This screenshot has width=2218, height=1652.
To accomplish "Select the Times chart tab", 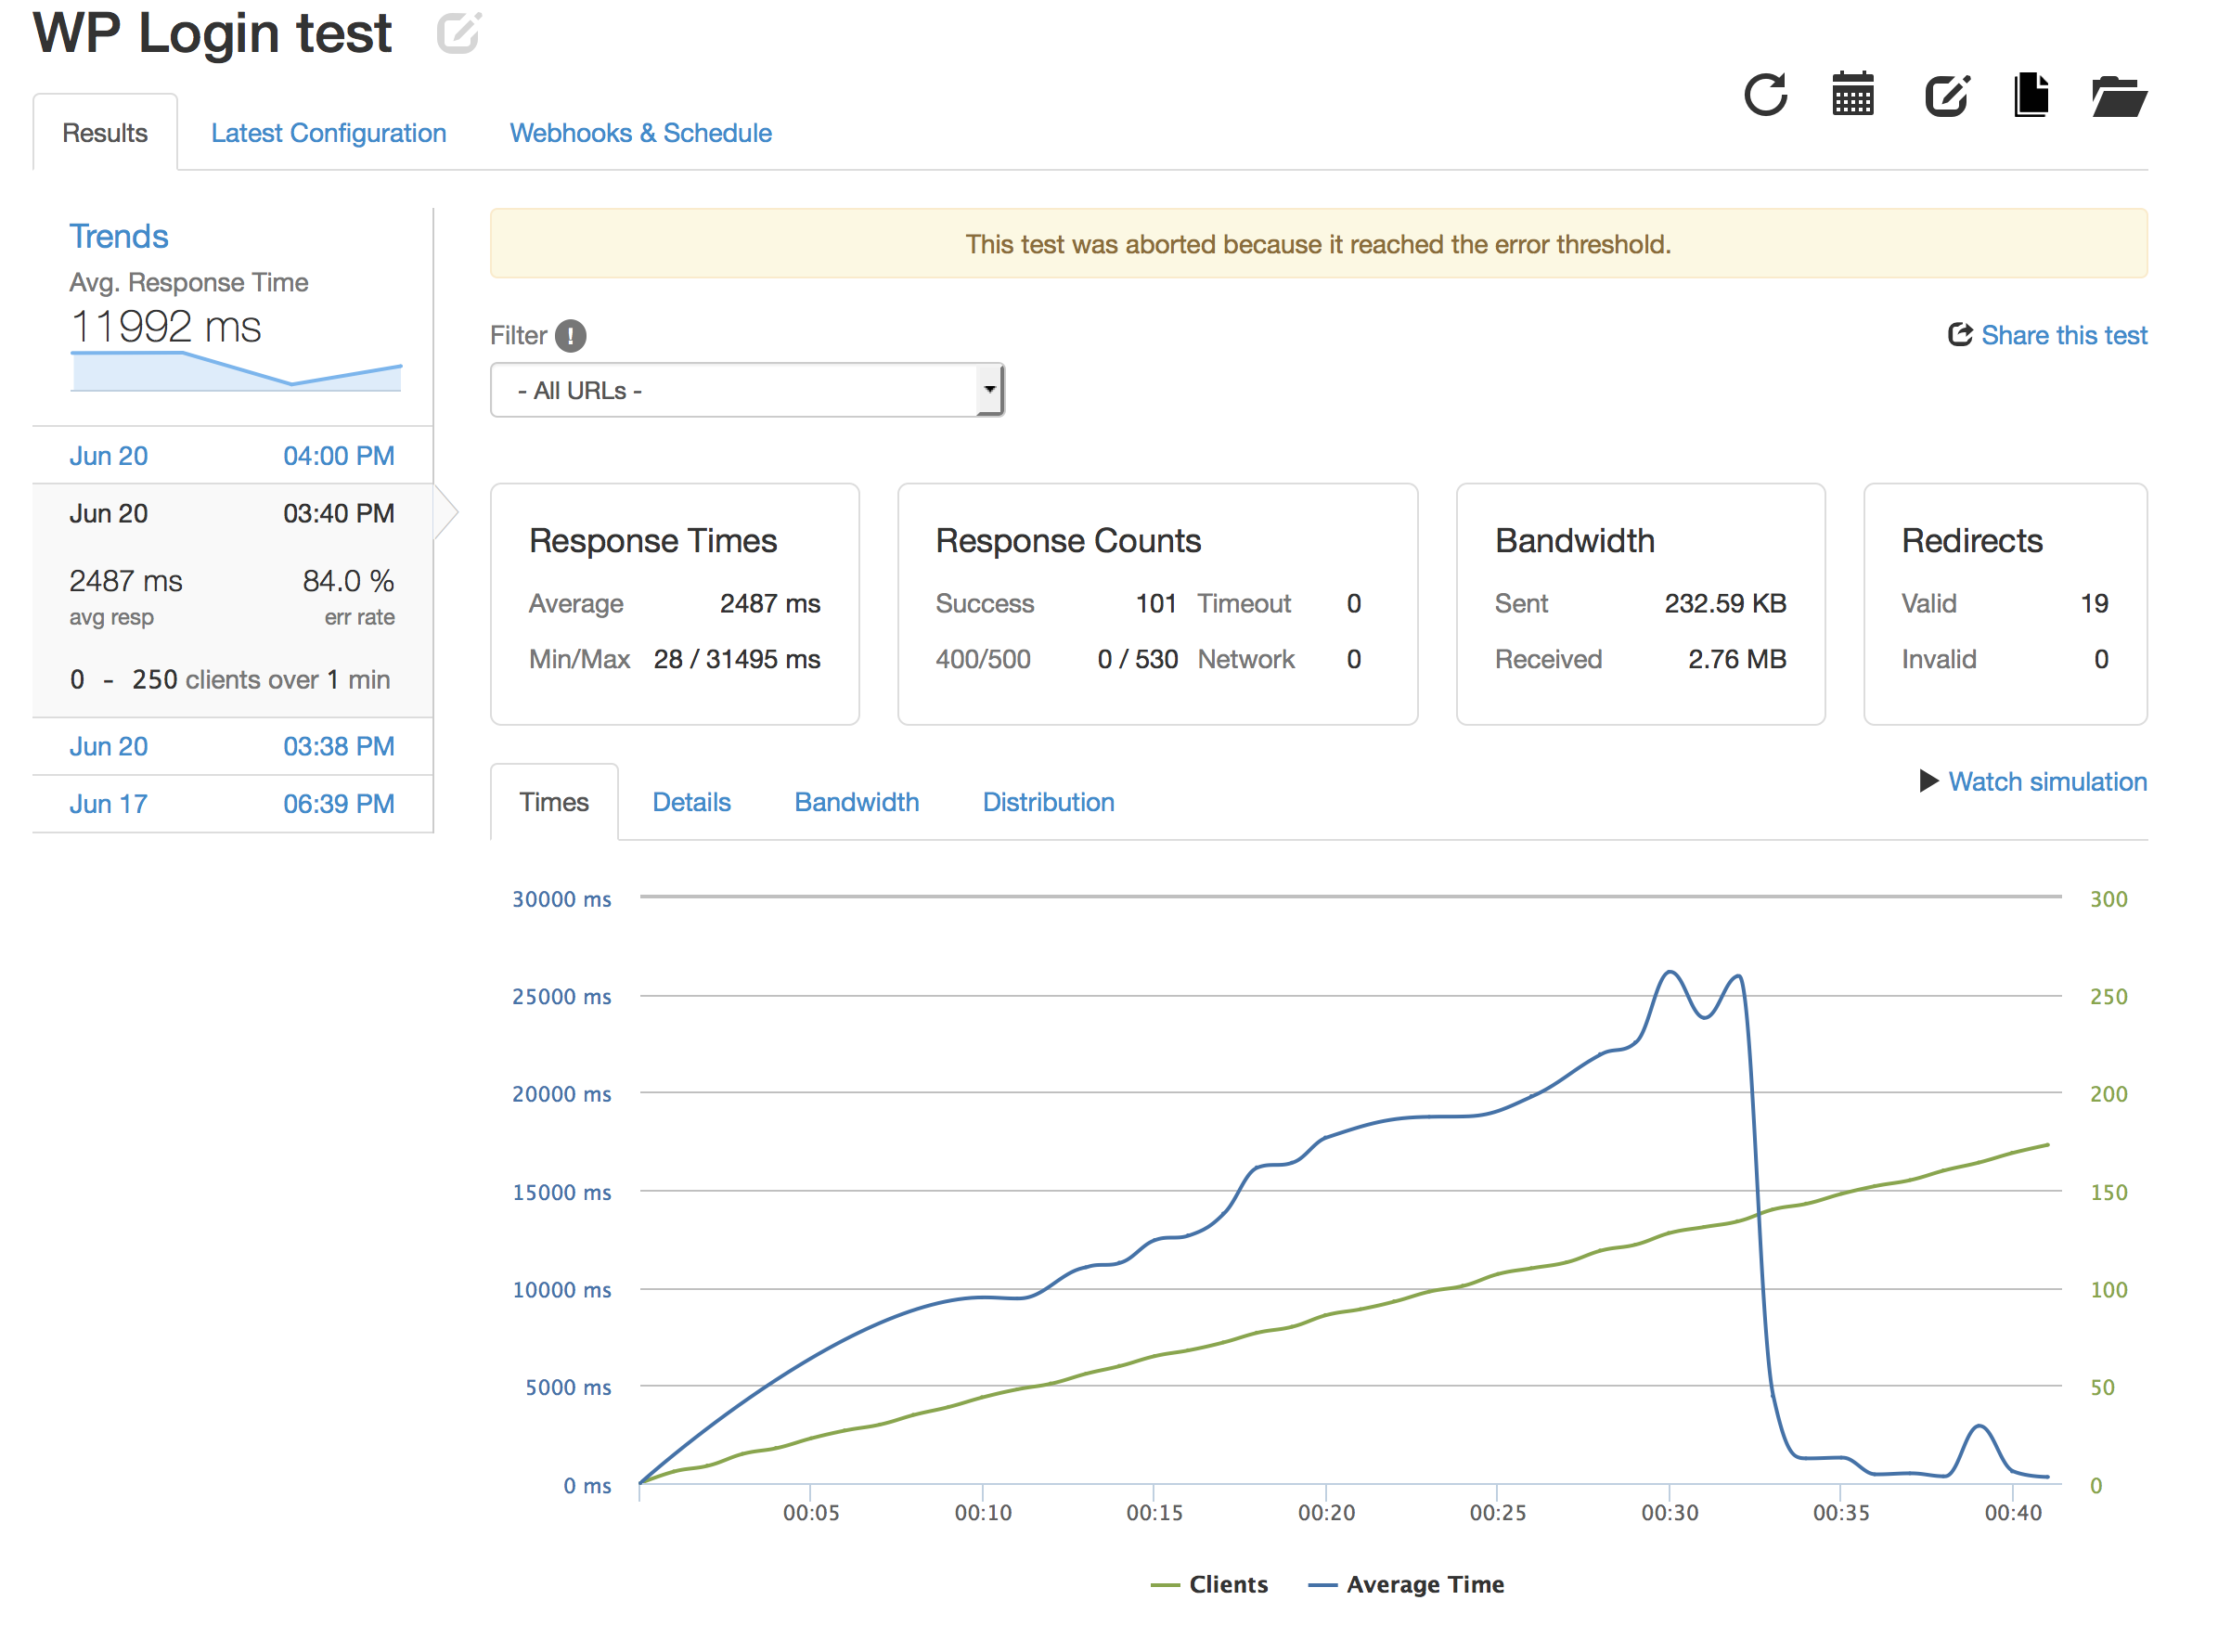I will pyautogui.click(x=554, y=802).
